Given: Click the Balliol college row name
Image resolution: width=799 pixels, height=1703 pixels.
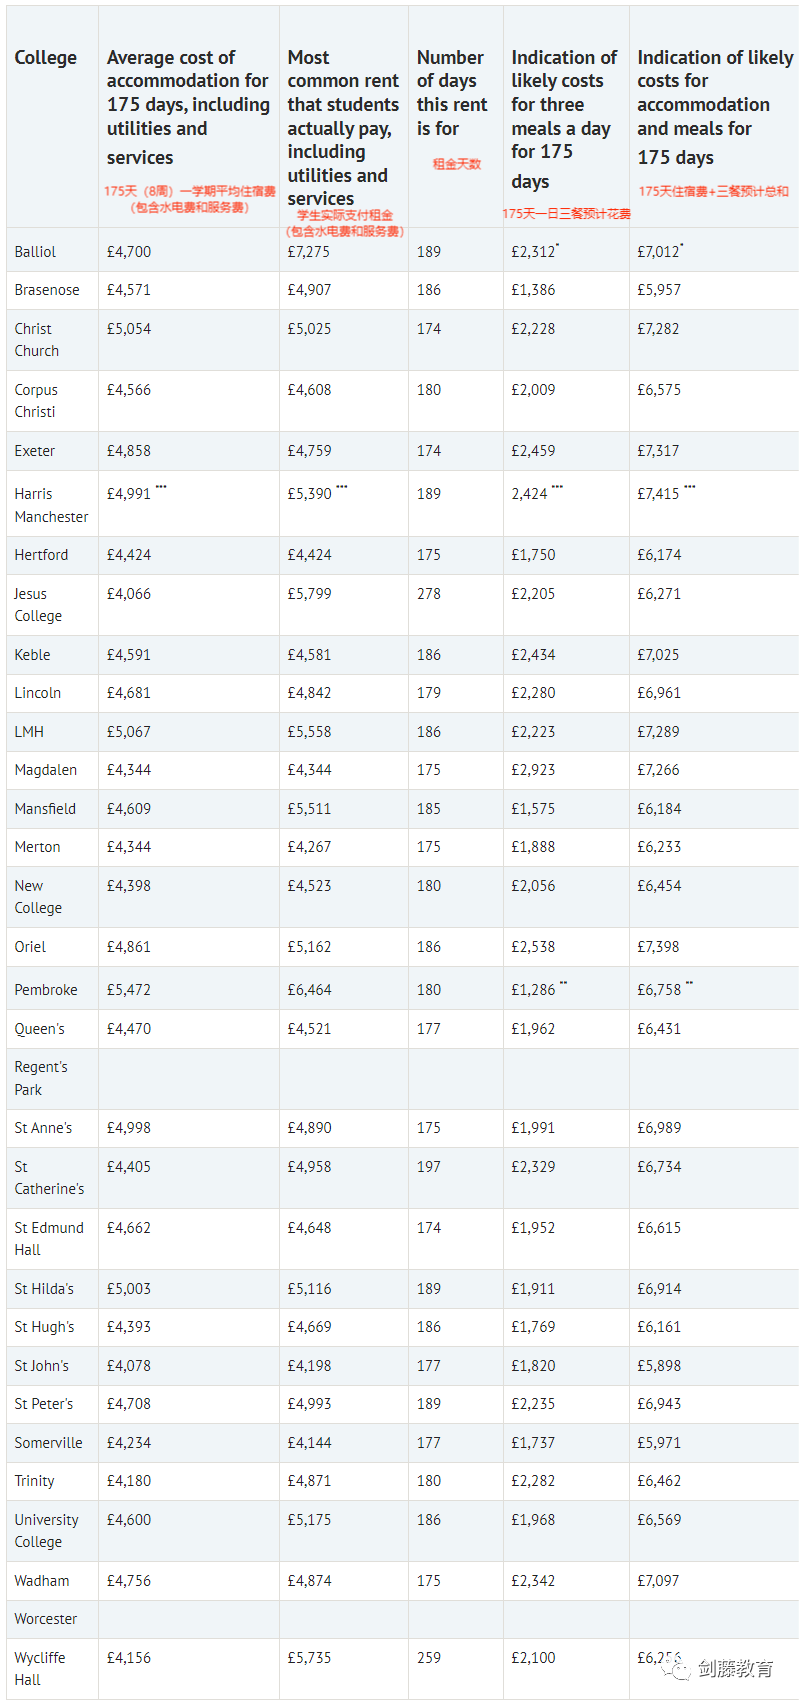Looking at the screenshot, I should coord(35,252).
